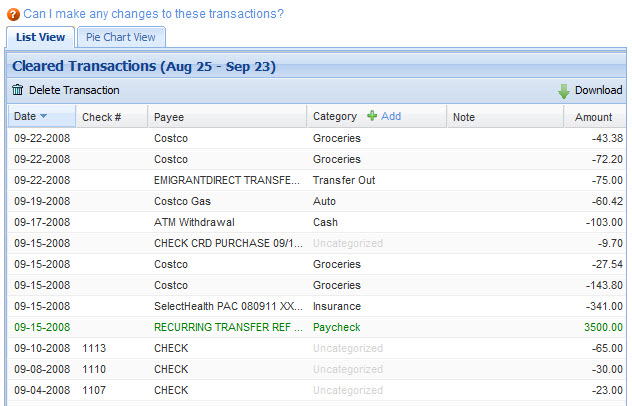Click payee RECURRING TRANSFER REF
Viewport: 632px width, 406px height.
coord(228,327)
